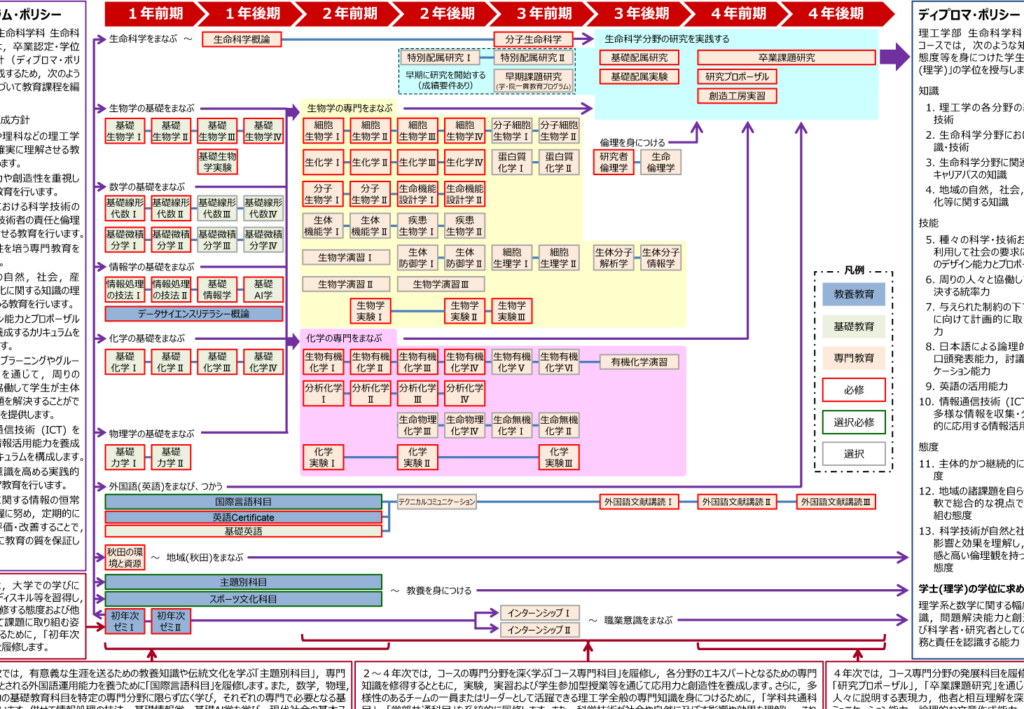This screenshot has height=709, width=1024.
Task: Click the インターンシップⅠ box
Action: point(539,613)
